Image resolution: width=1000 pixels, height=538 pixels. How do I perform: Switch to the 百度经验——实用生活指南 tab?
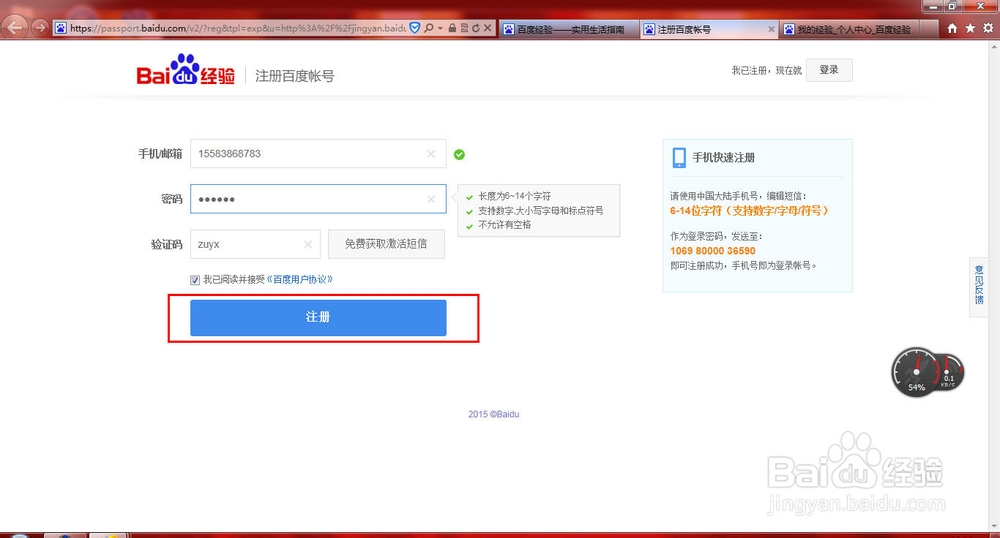(x=570, y=29)
